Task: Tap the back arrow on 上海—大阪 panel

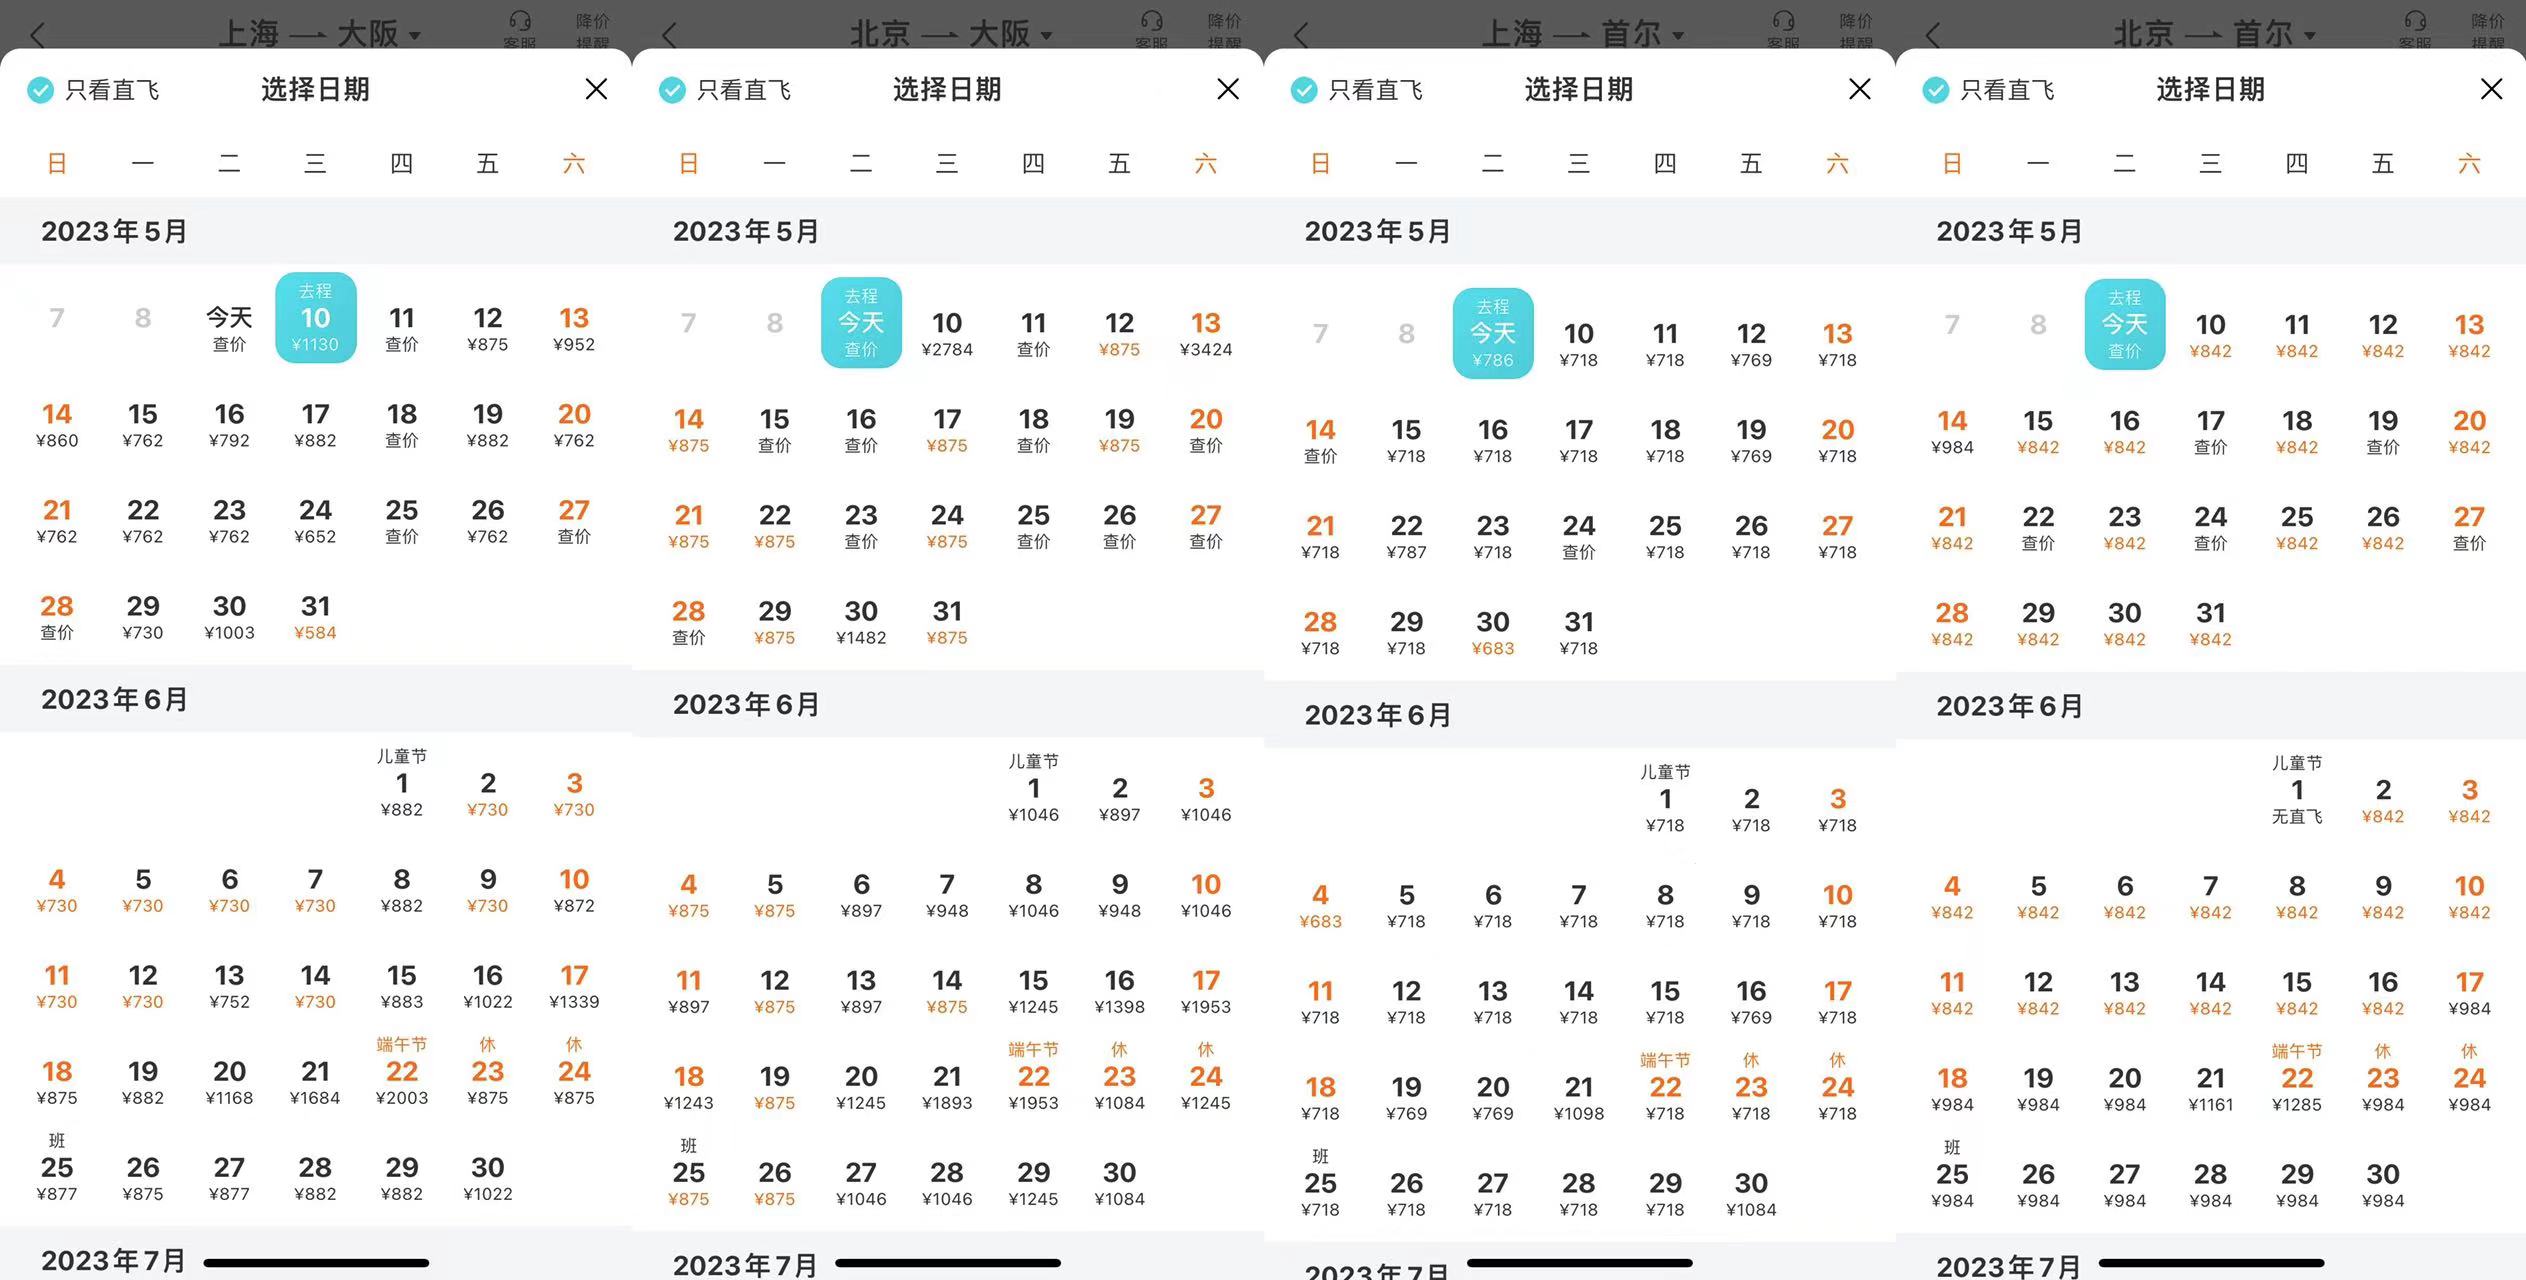Action: click(x=37, y=33)
